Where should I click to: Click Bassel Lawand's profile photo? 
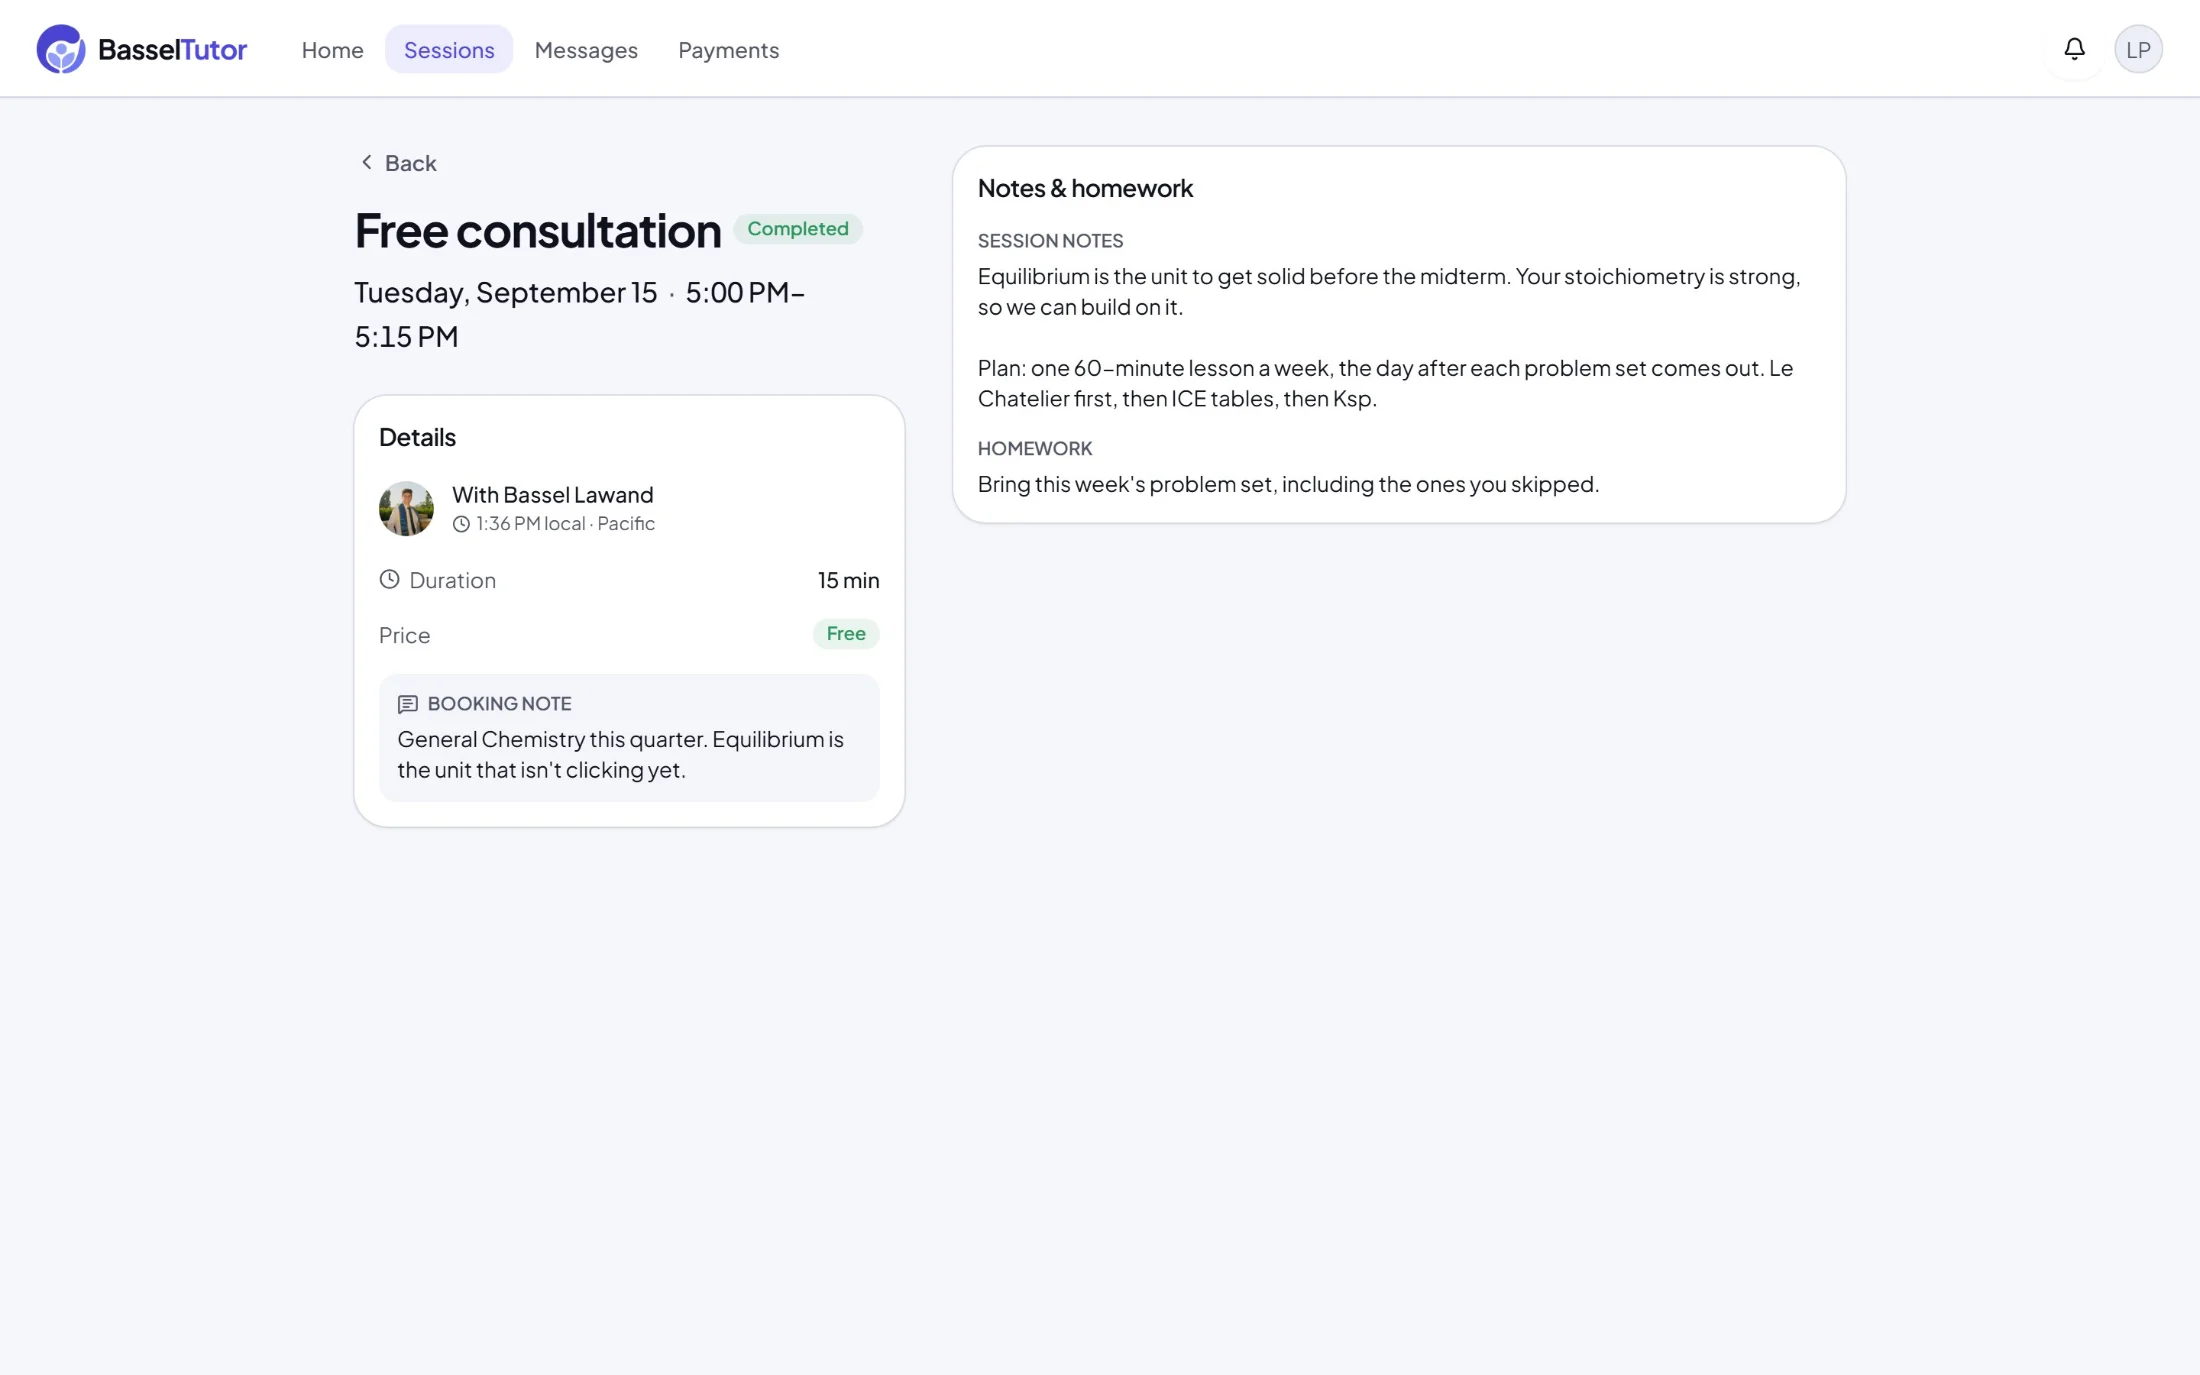click(406, 508)
